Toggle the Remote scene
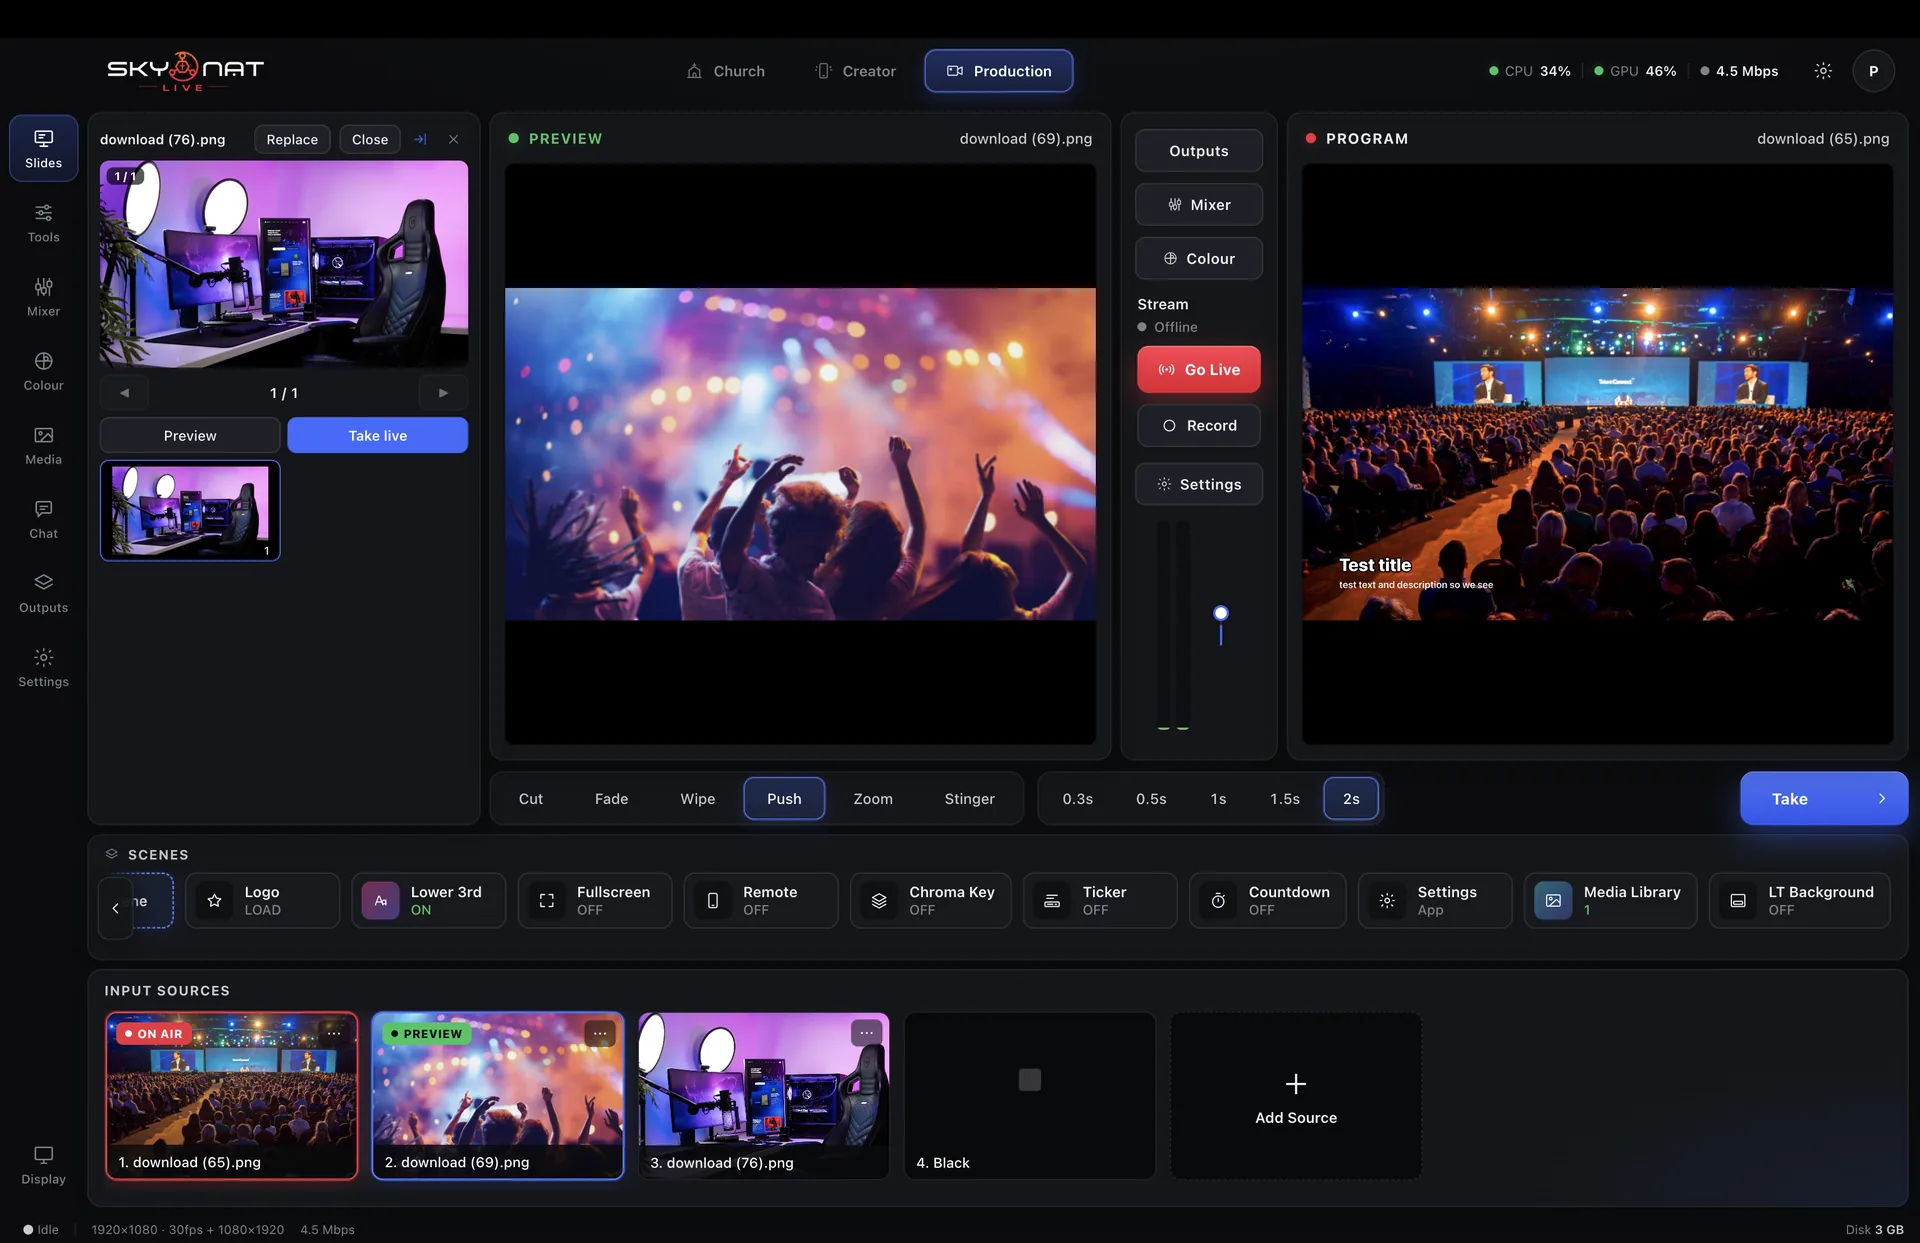 pos(760,900)
